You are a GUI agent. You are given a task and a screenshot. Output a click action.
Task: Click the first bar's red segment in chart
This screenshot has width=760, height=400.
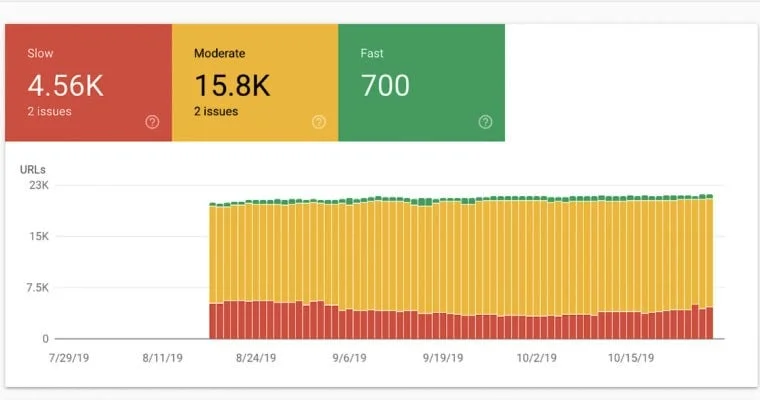[x=213, y=320]
